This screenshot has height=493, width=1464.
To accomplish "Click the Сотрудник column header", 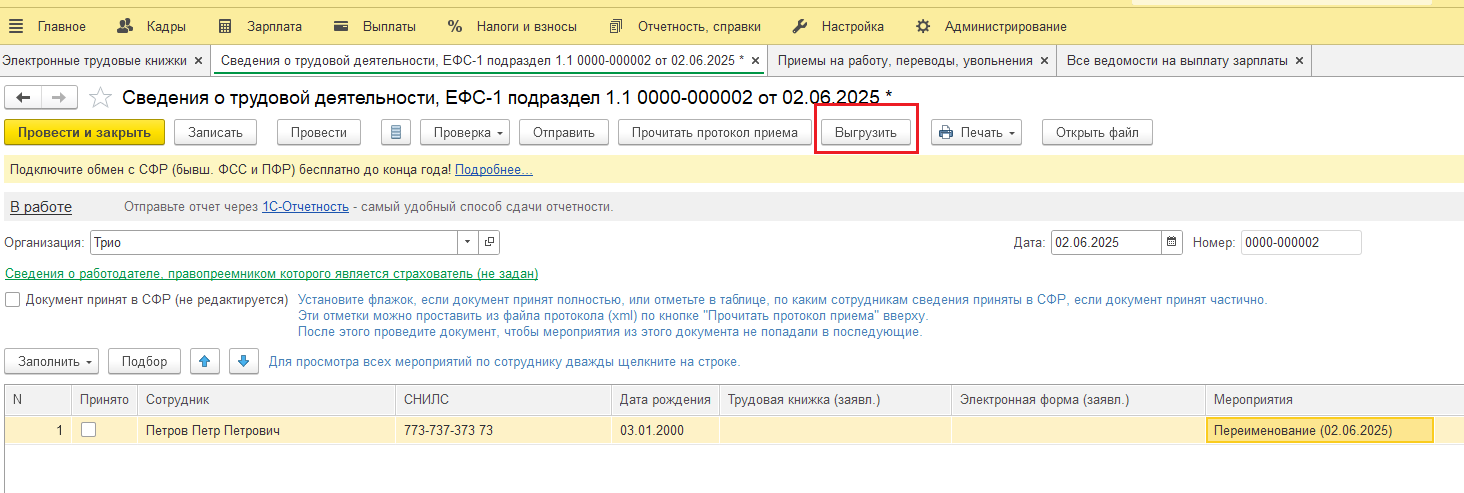I will [266, 399].
